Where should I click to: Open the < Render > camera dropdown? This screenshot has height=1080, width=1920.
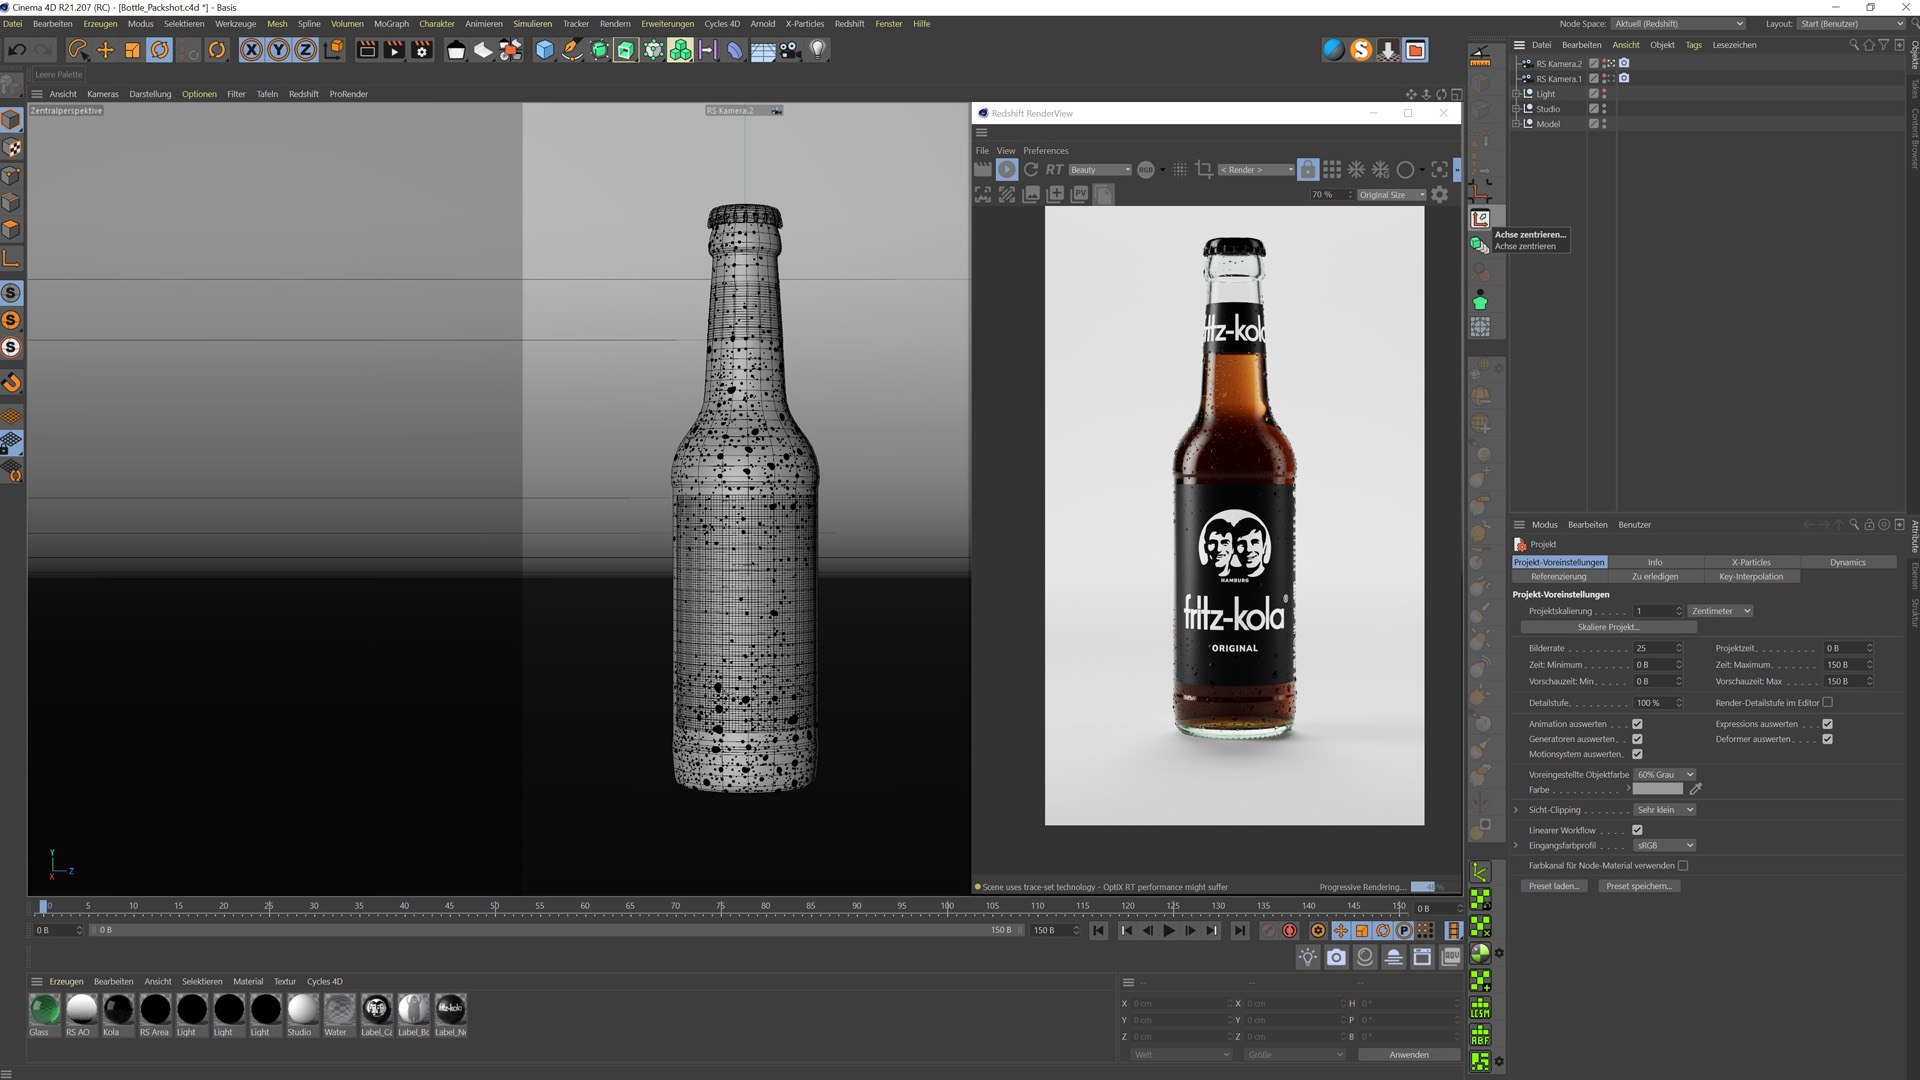(1256, 170)
